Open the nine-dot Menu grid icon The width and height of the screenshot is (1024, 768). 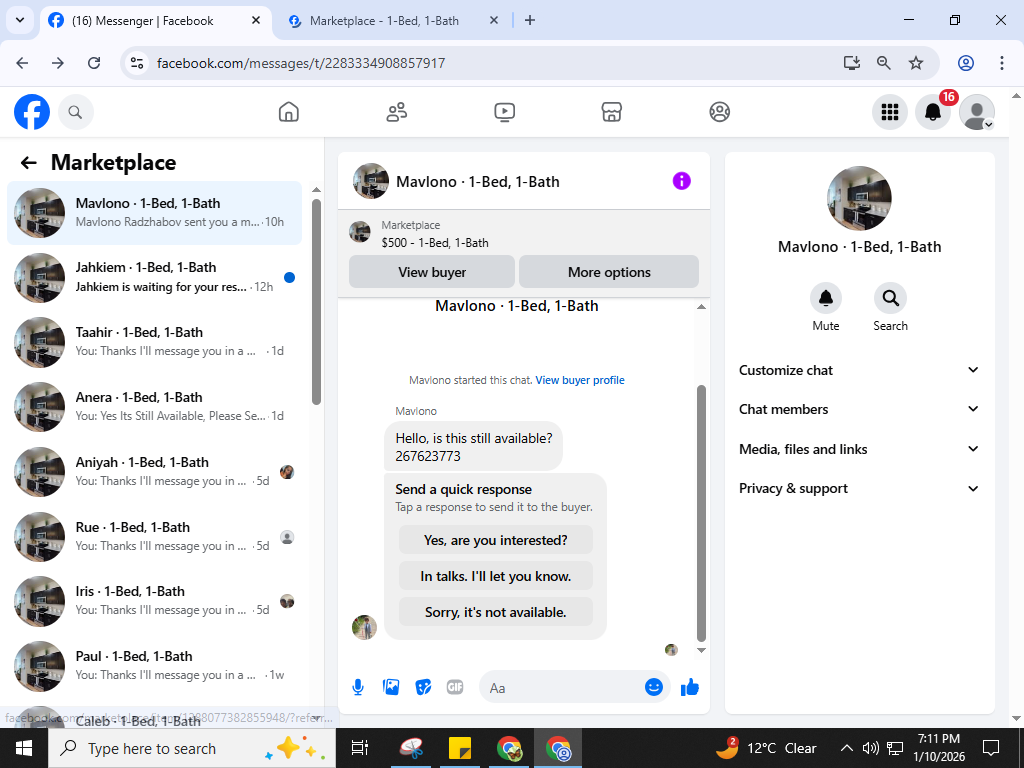tap(890, 112)
